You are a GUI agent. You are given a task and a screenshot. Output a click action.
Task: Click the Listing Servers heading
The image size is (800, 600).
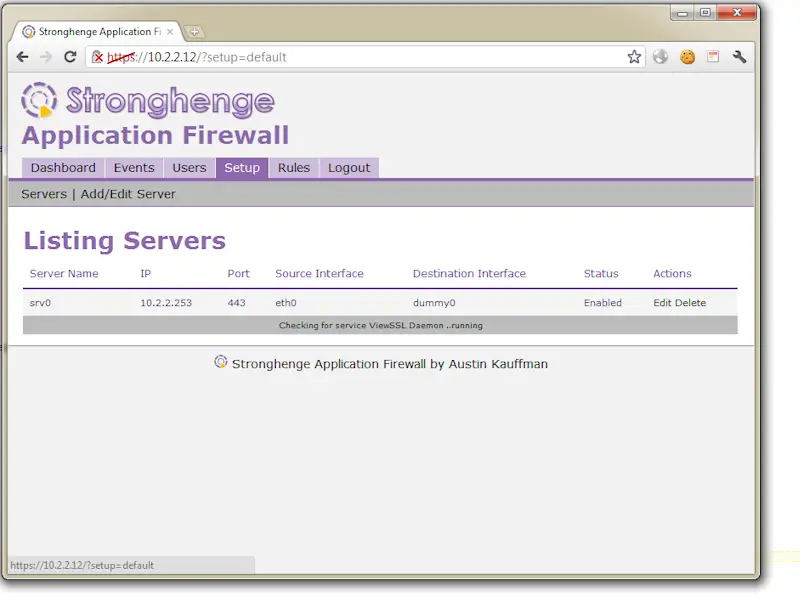point(124,241)
